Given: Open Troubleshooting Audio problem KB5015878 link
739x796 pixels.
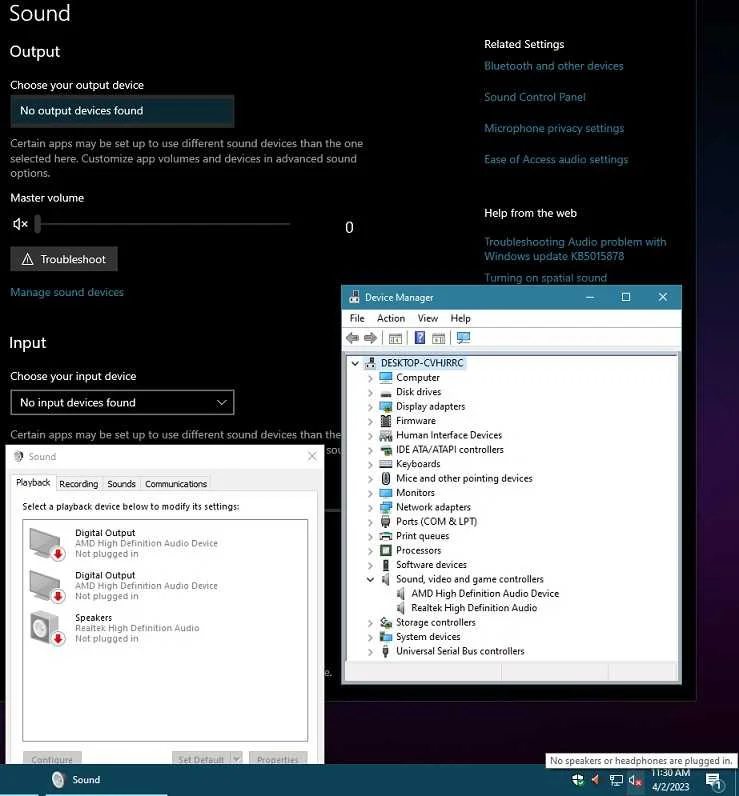Looking at the screenshot, I should 575,249.
